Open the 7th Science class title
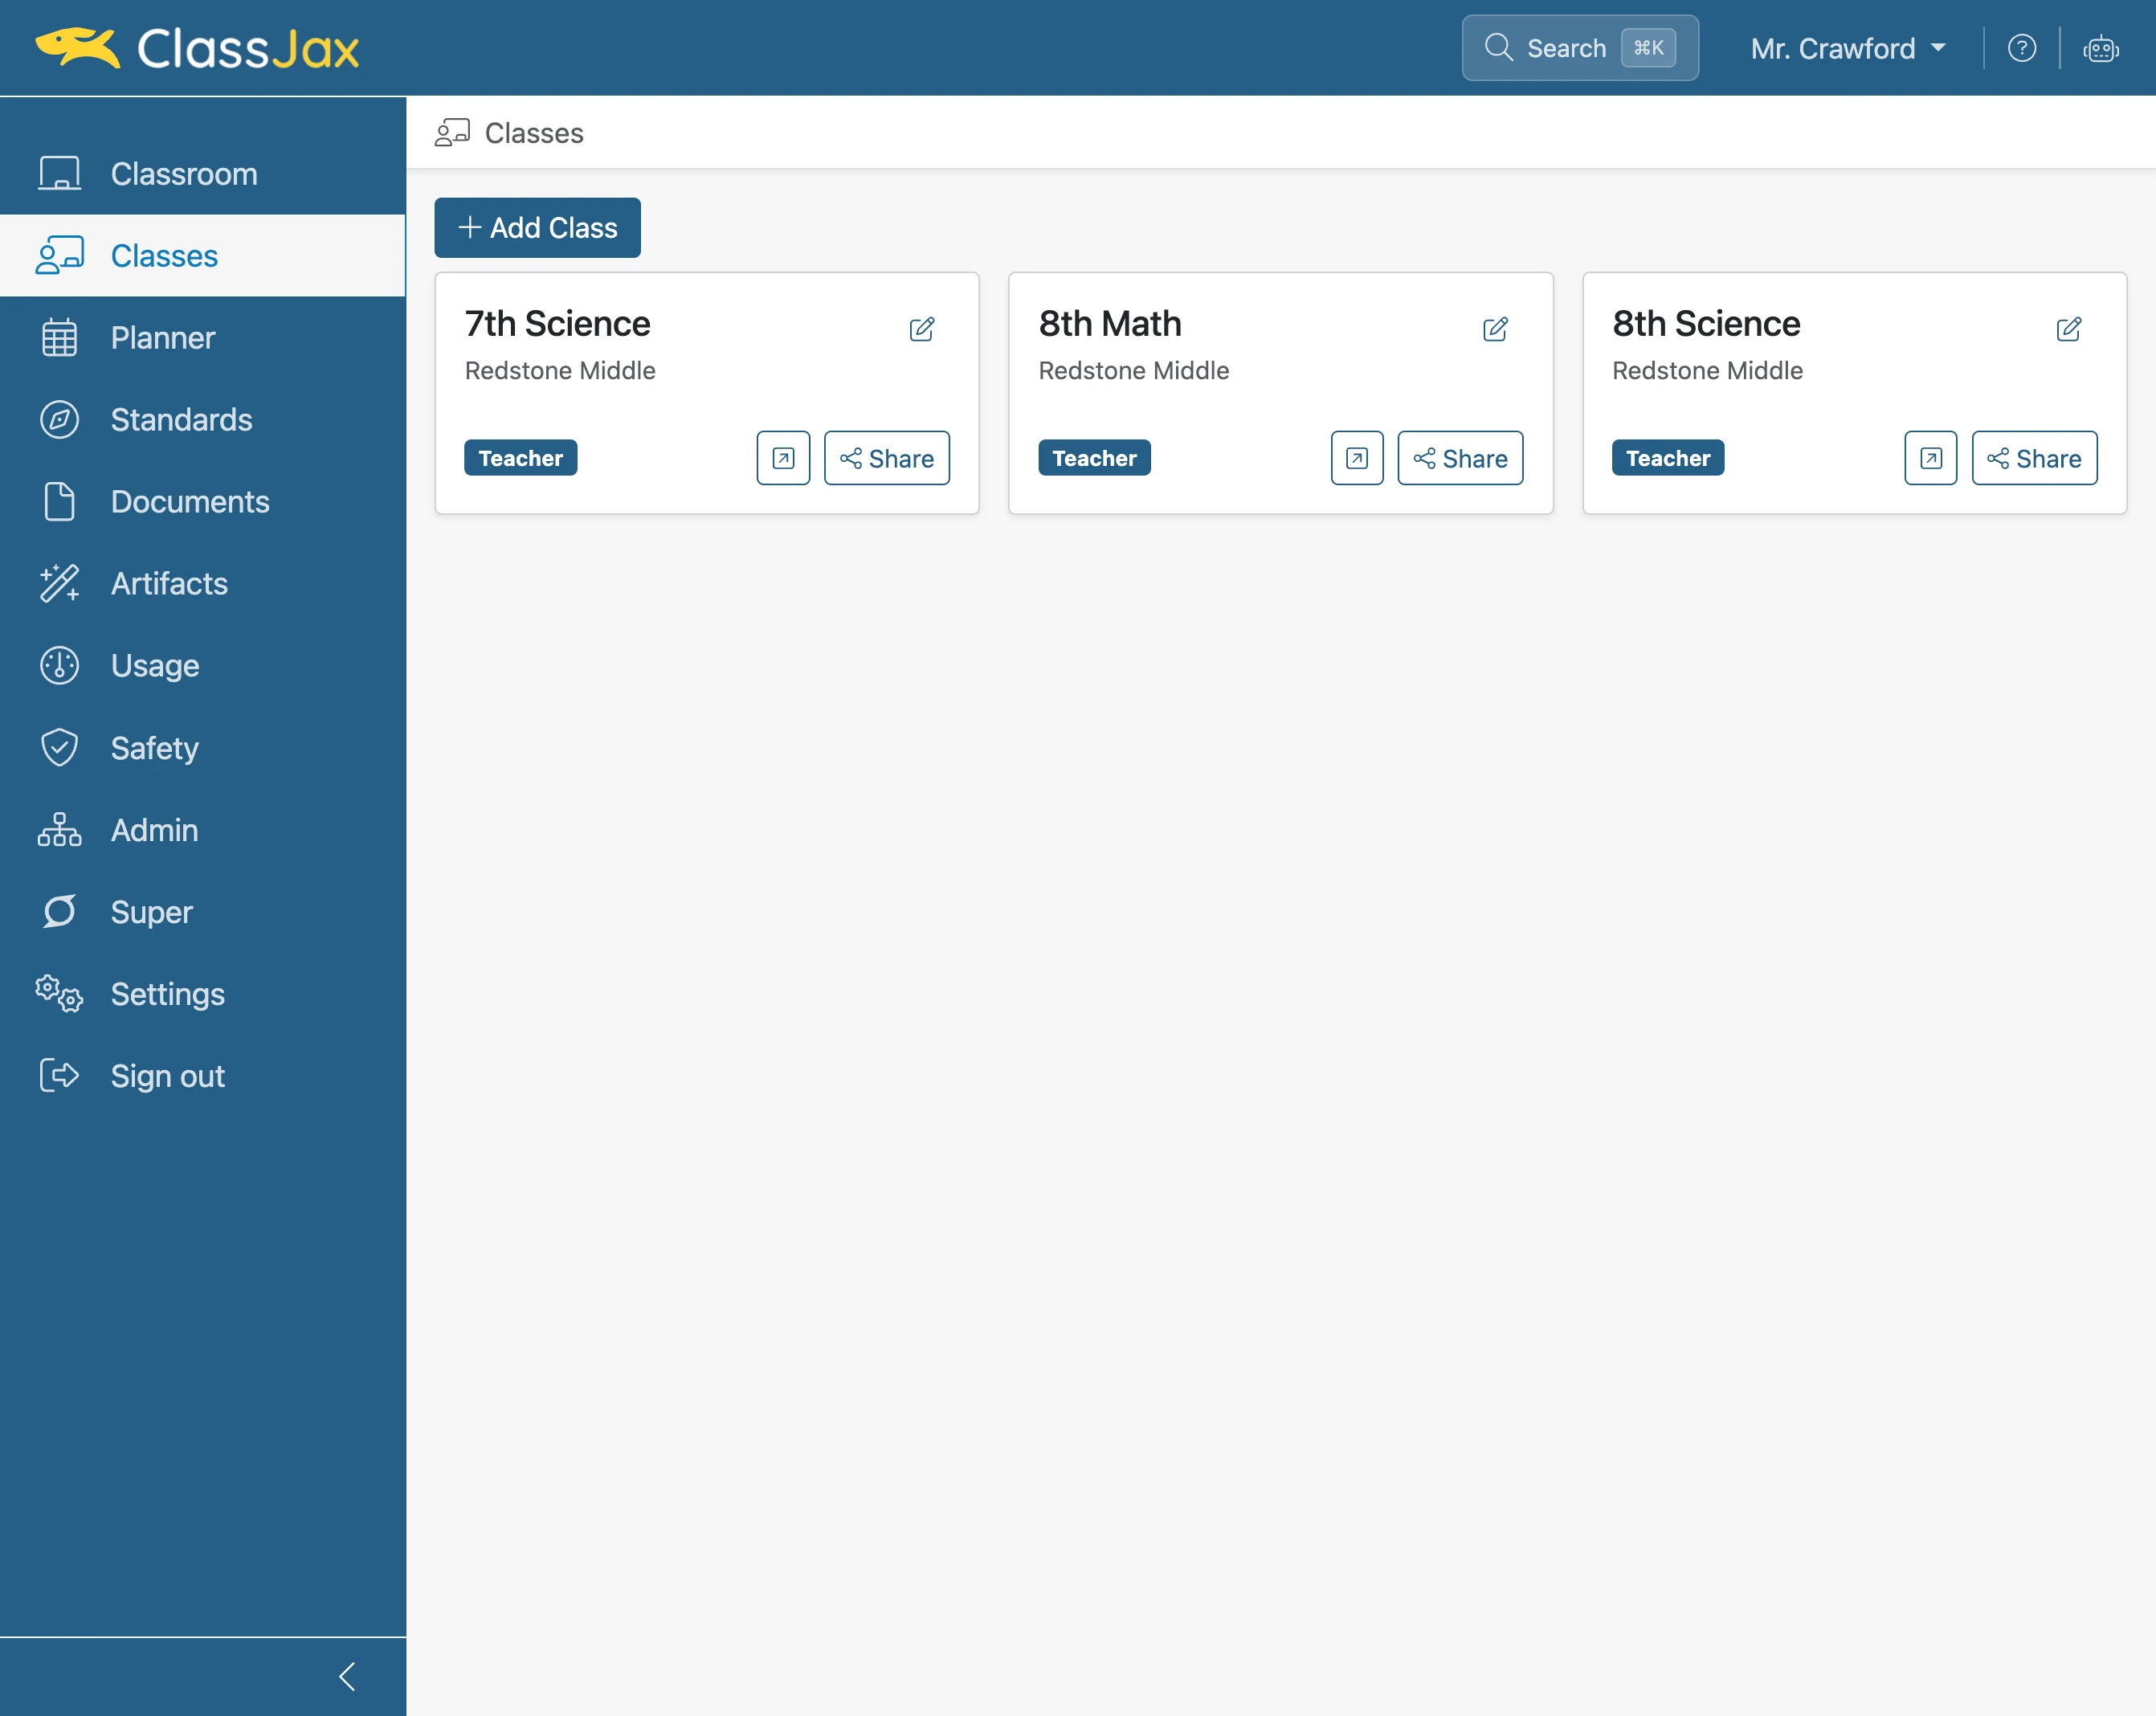The height and width of the screenshot is (1716, 2156). point(557,323)
